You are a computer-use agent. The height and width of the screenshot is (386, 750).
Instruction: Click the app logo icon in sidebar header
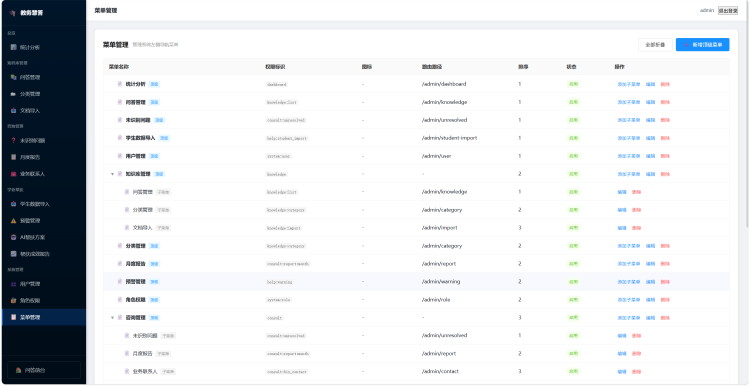point(13,13)
